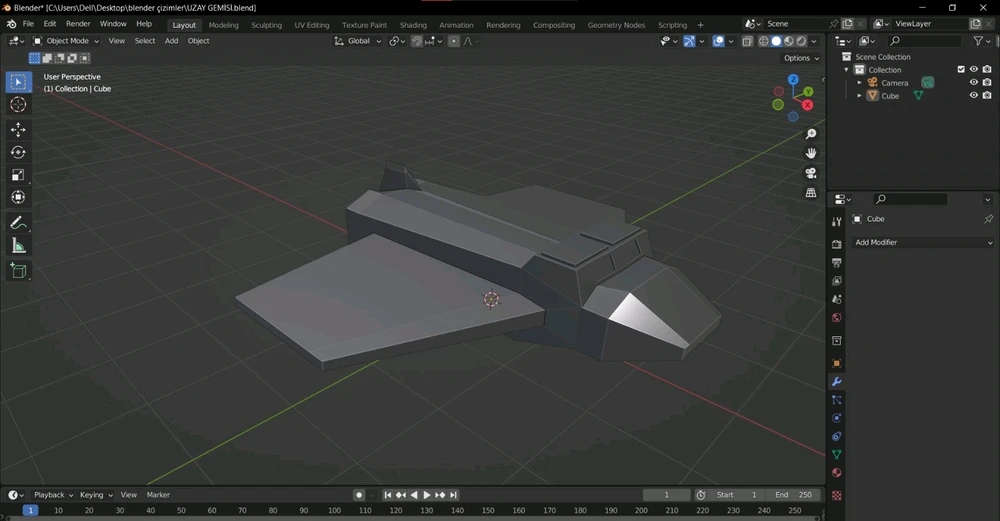
Task: Switch to the Sculpting workspace tab
Action: pos(266,25)
